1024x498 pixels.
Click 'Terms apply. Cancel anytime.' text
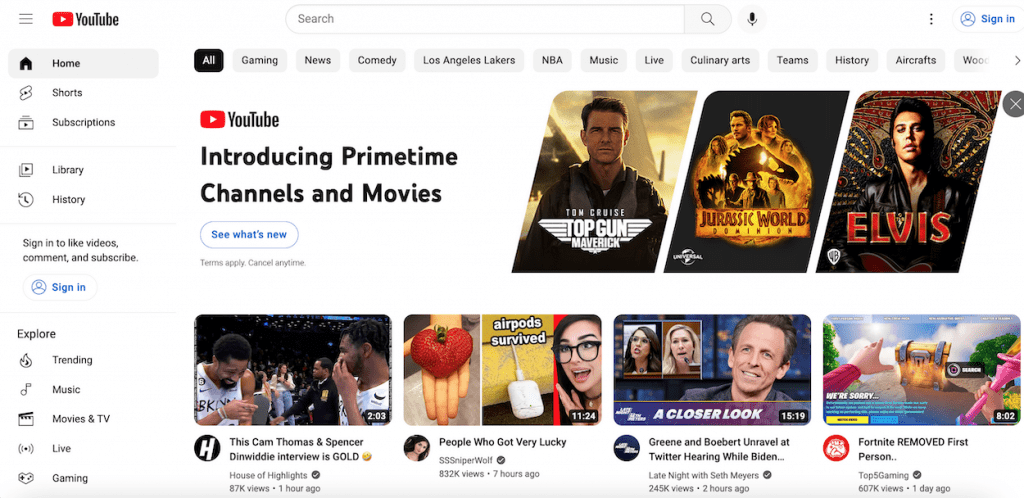click(253, 263)
